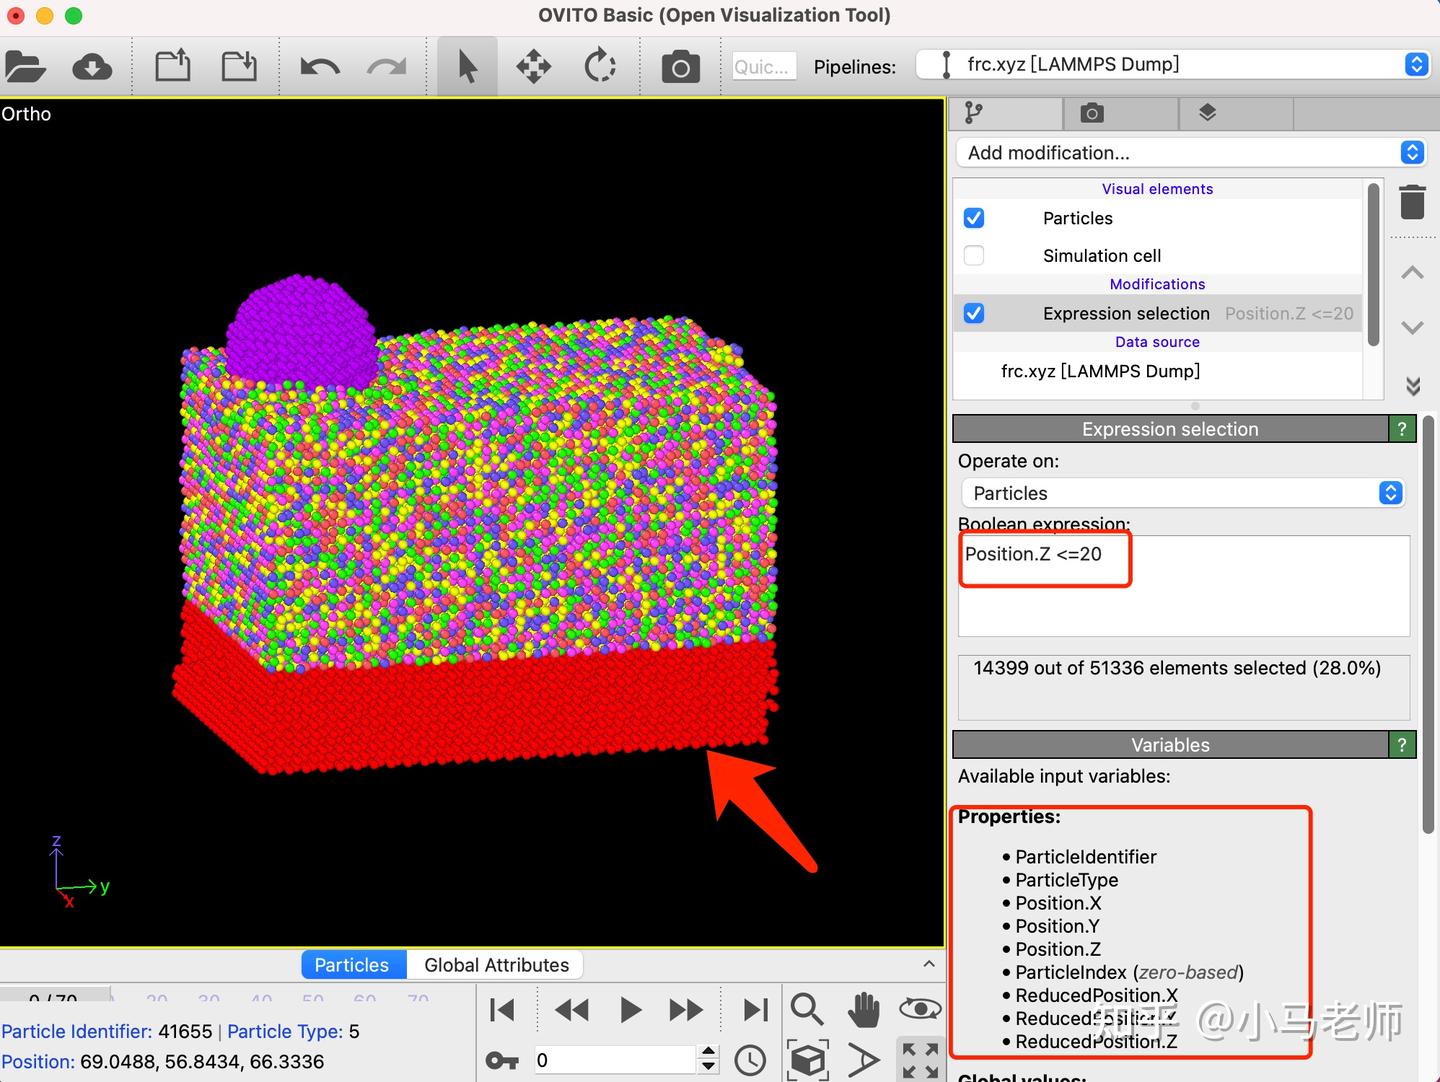Click the Undo arrow icon
The image size is (1440, 1082).
(319, 67)
